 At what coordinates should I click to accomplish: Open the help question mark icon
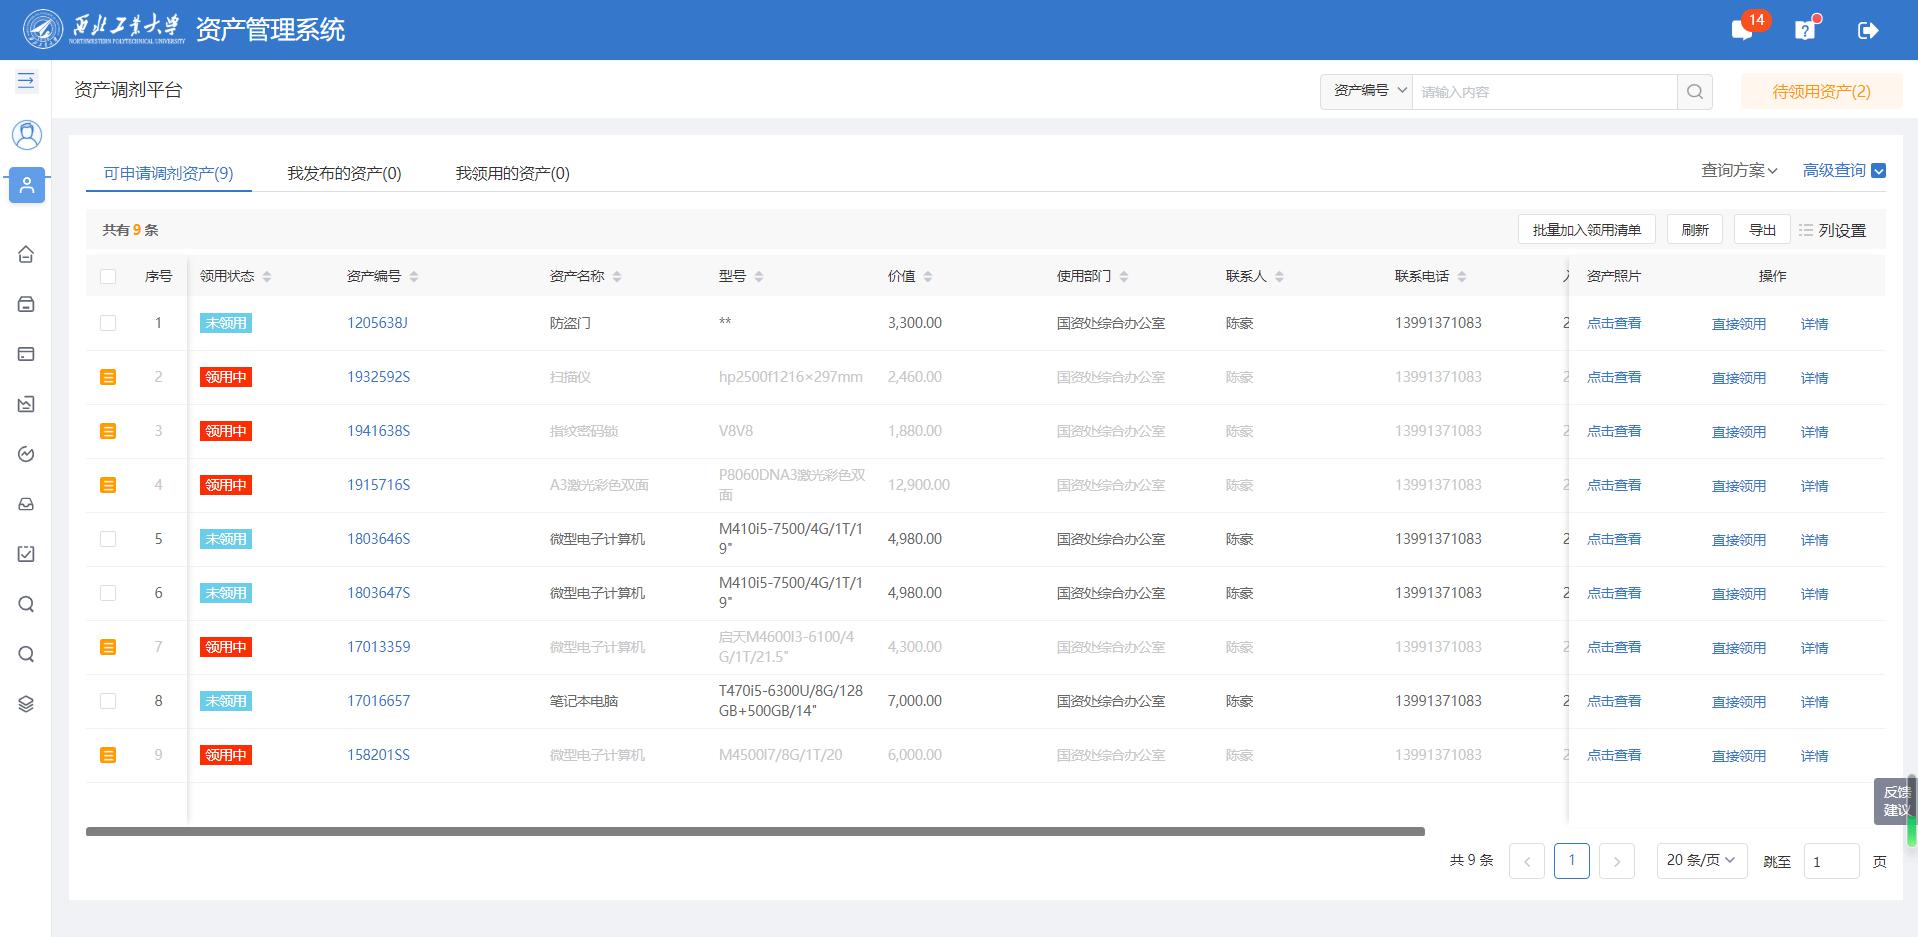pyautogui.click(x=1805, y=30)
